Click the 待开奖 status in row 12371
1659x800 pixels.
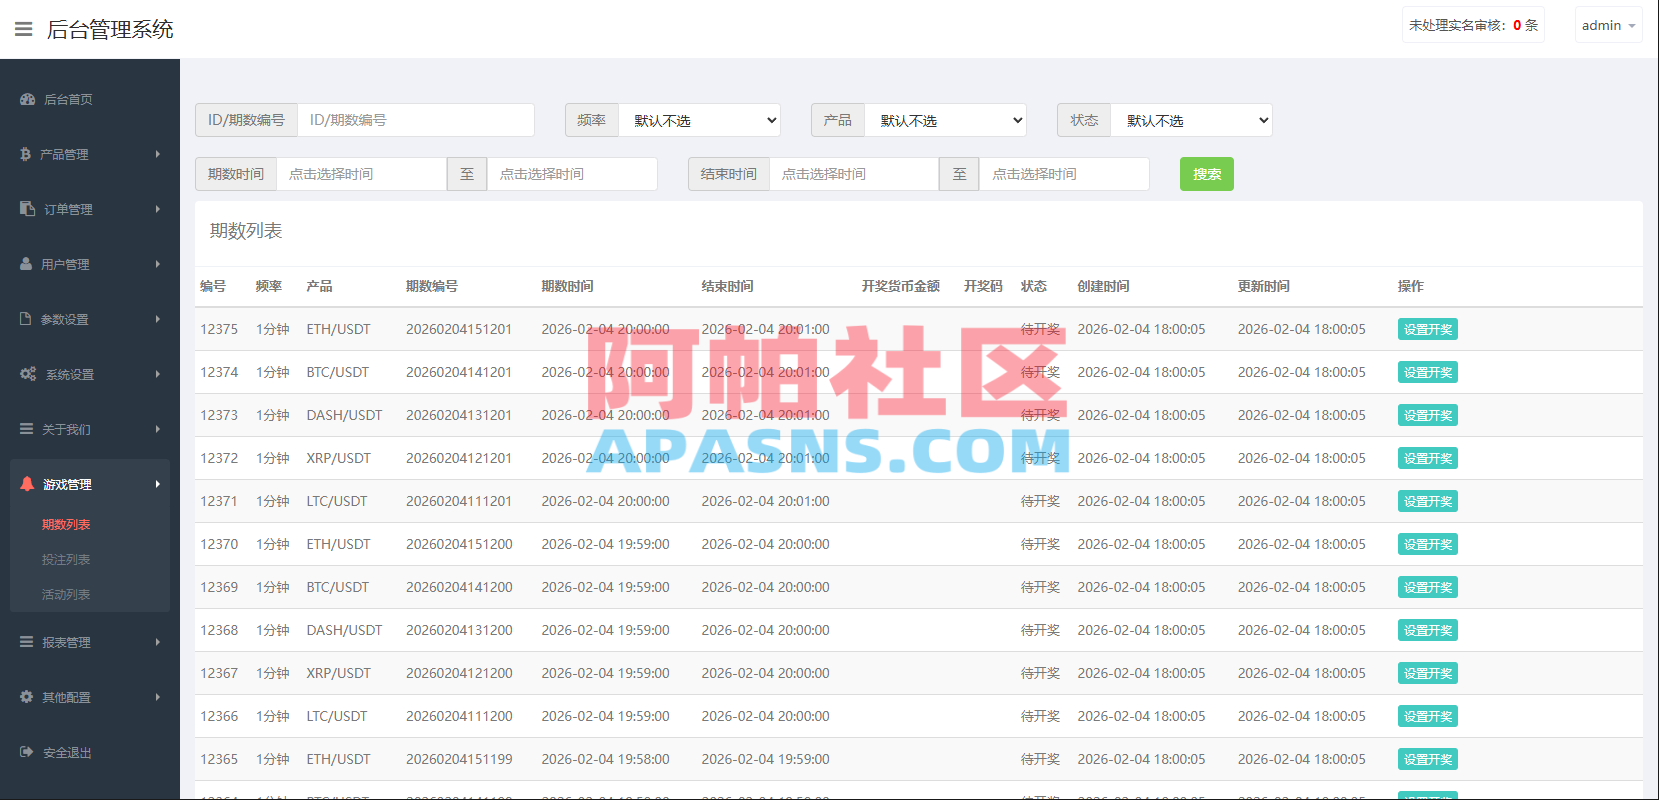[1040, 501]
